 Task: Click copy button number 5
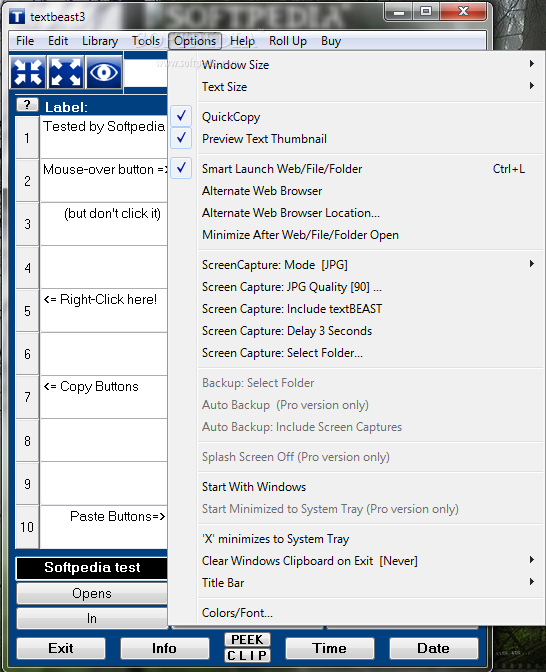(27, 311)
